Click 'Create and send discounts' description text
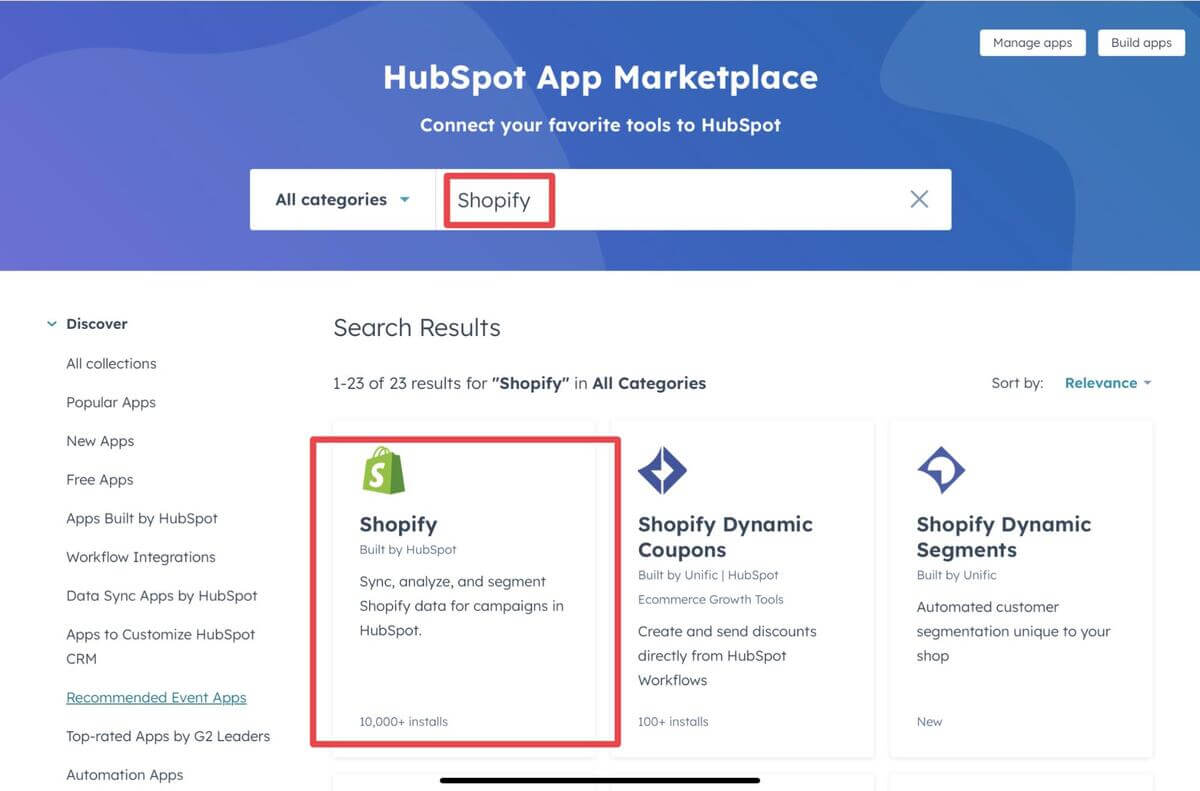1200x791 pixels. click(727, 655)
